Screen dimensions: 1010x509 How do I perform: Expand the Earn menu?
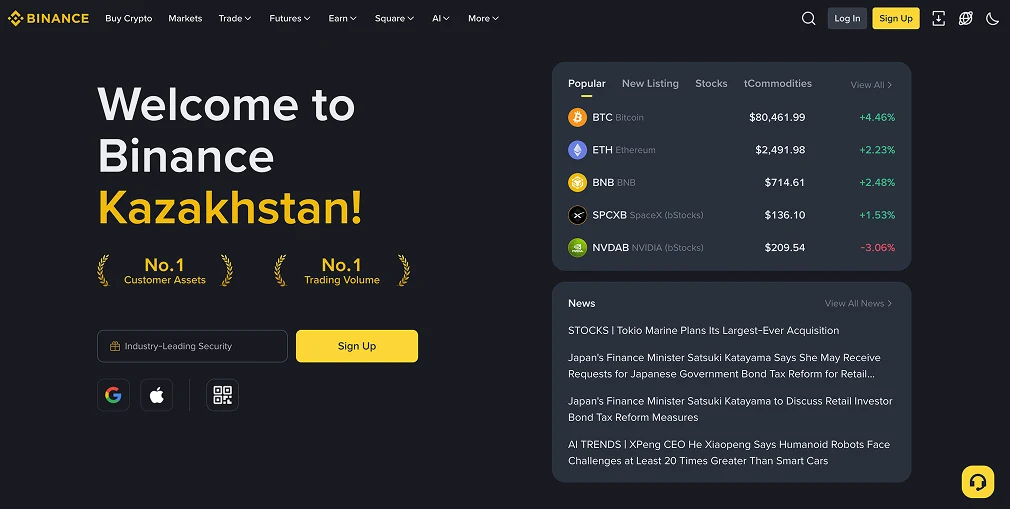[343, 18]
